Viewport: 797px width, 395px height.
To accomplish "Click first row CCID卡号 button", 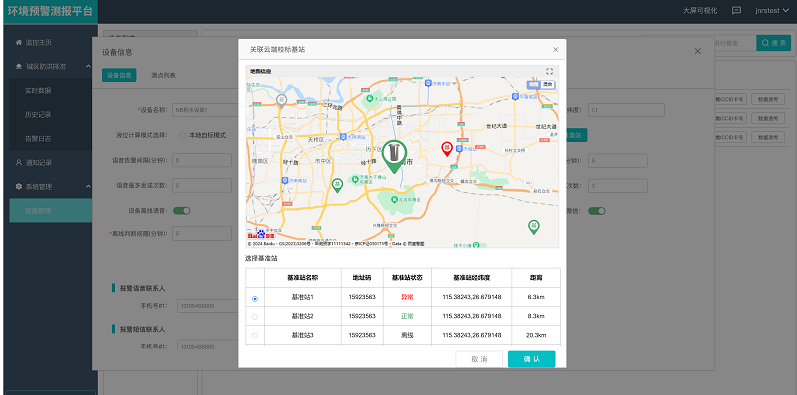I will (730, 100).
